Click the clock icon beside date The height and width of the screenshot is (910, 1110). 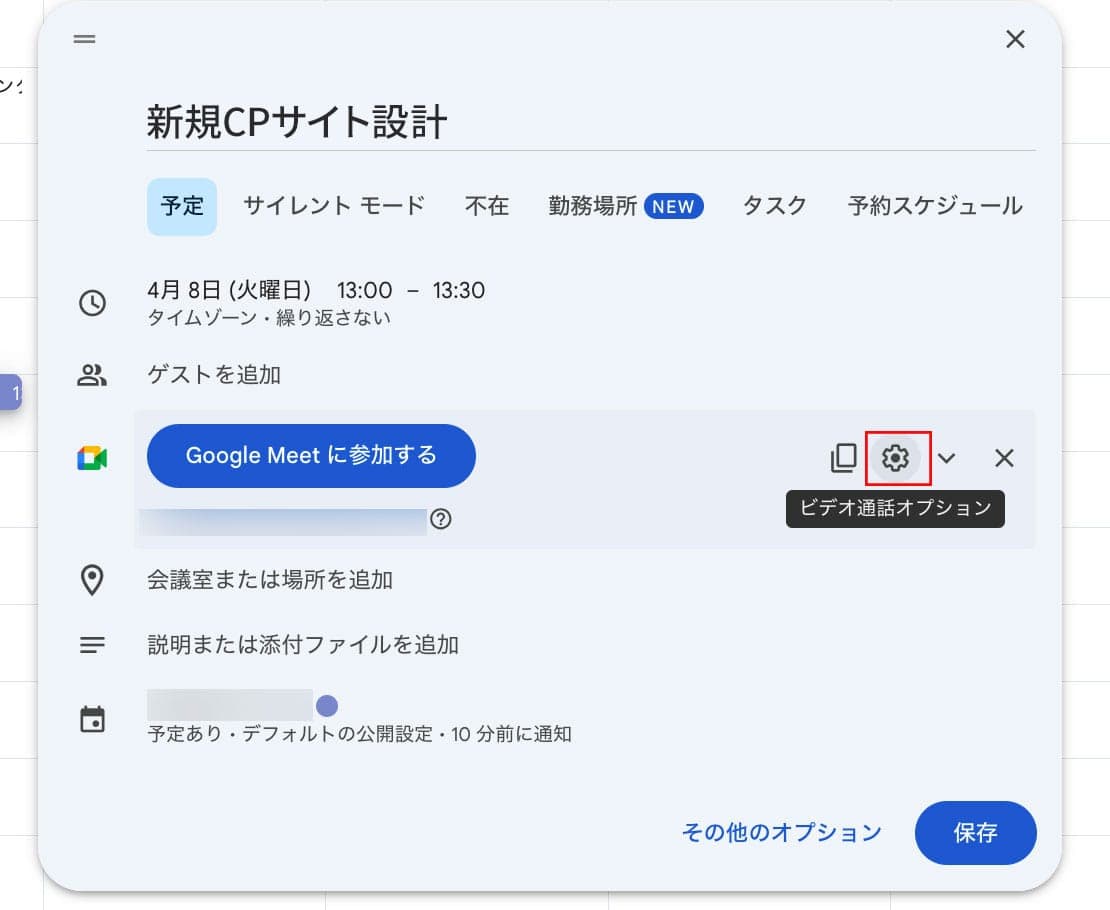[x=92, y=303]
